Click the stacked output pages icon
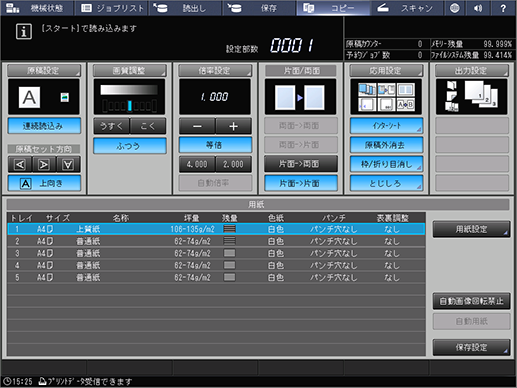The image size is (517, 388). (481, 95)
